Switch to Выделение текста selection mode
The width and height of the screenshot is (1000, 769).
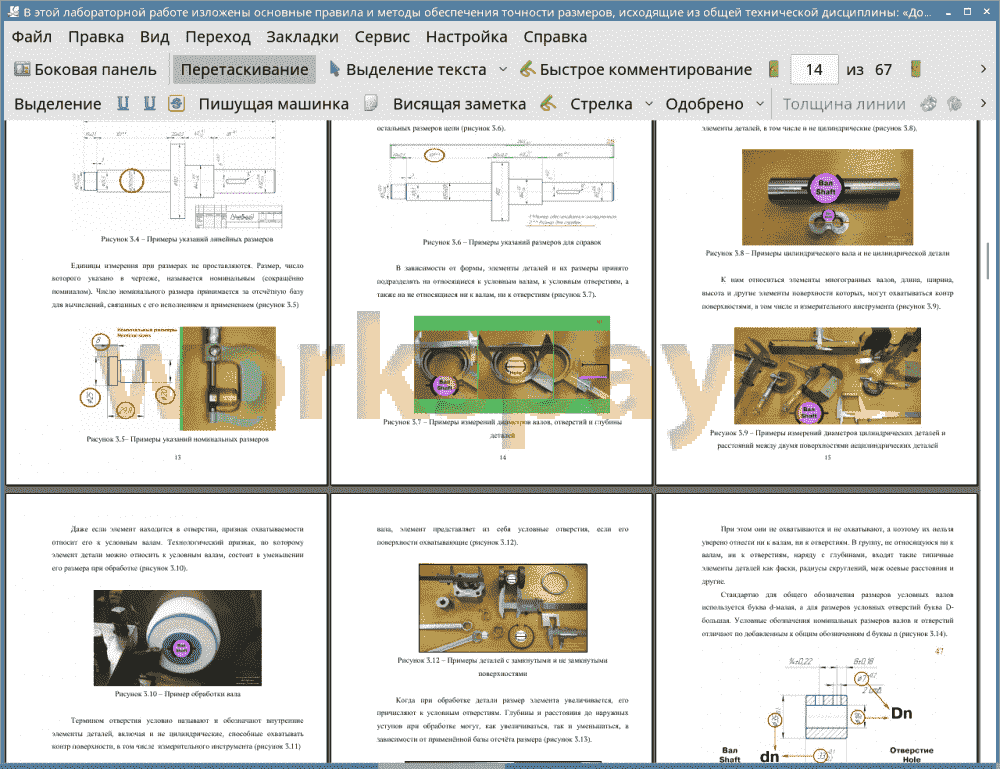point(408,70)
